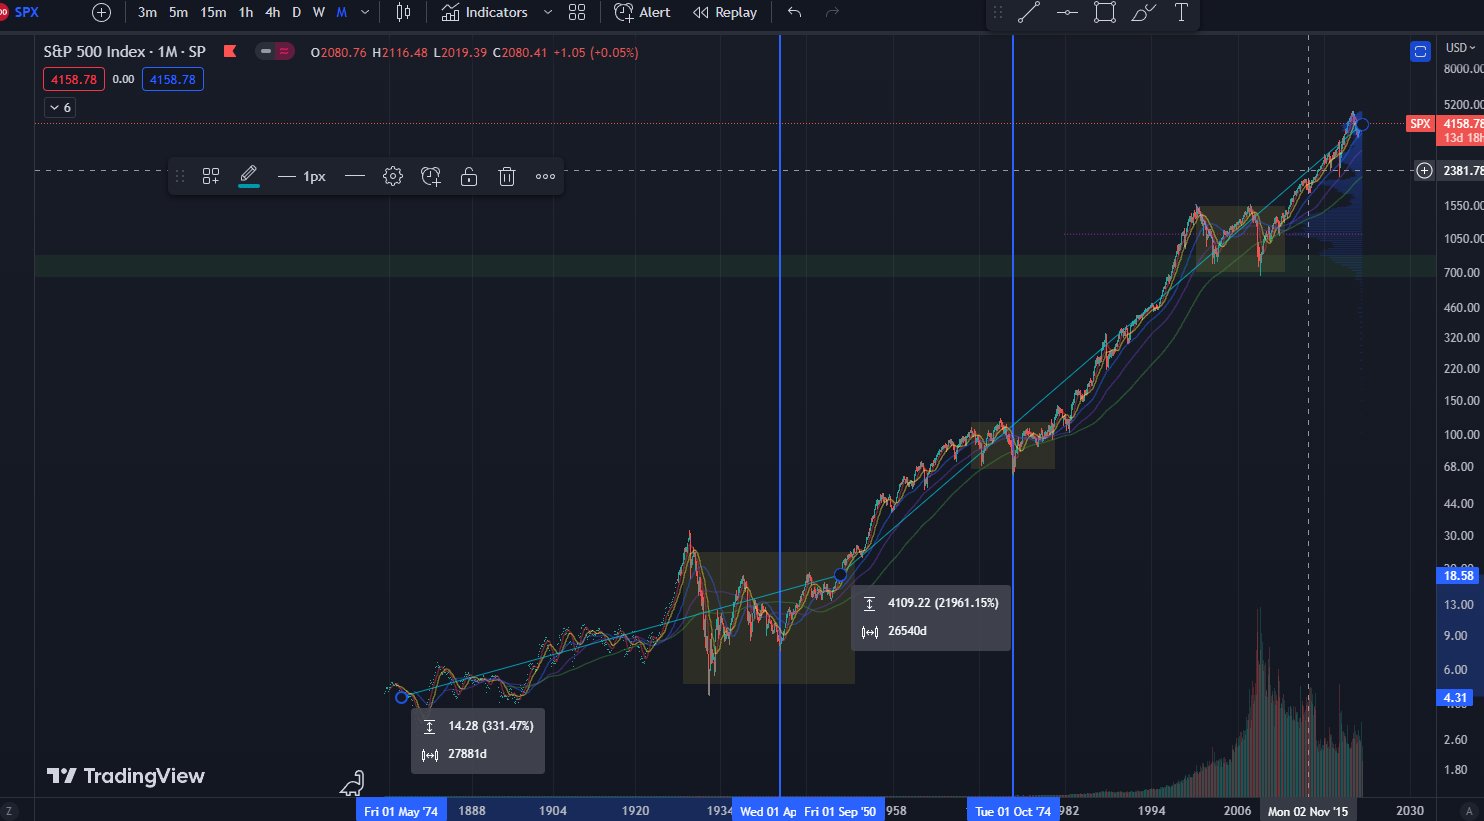This screenshot has height=821, width=1484.
Task: Expand the favorite indicators dropdown arrow
Action: 547,12
